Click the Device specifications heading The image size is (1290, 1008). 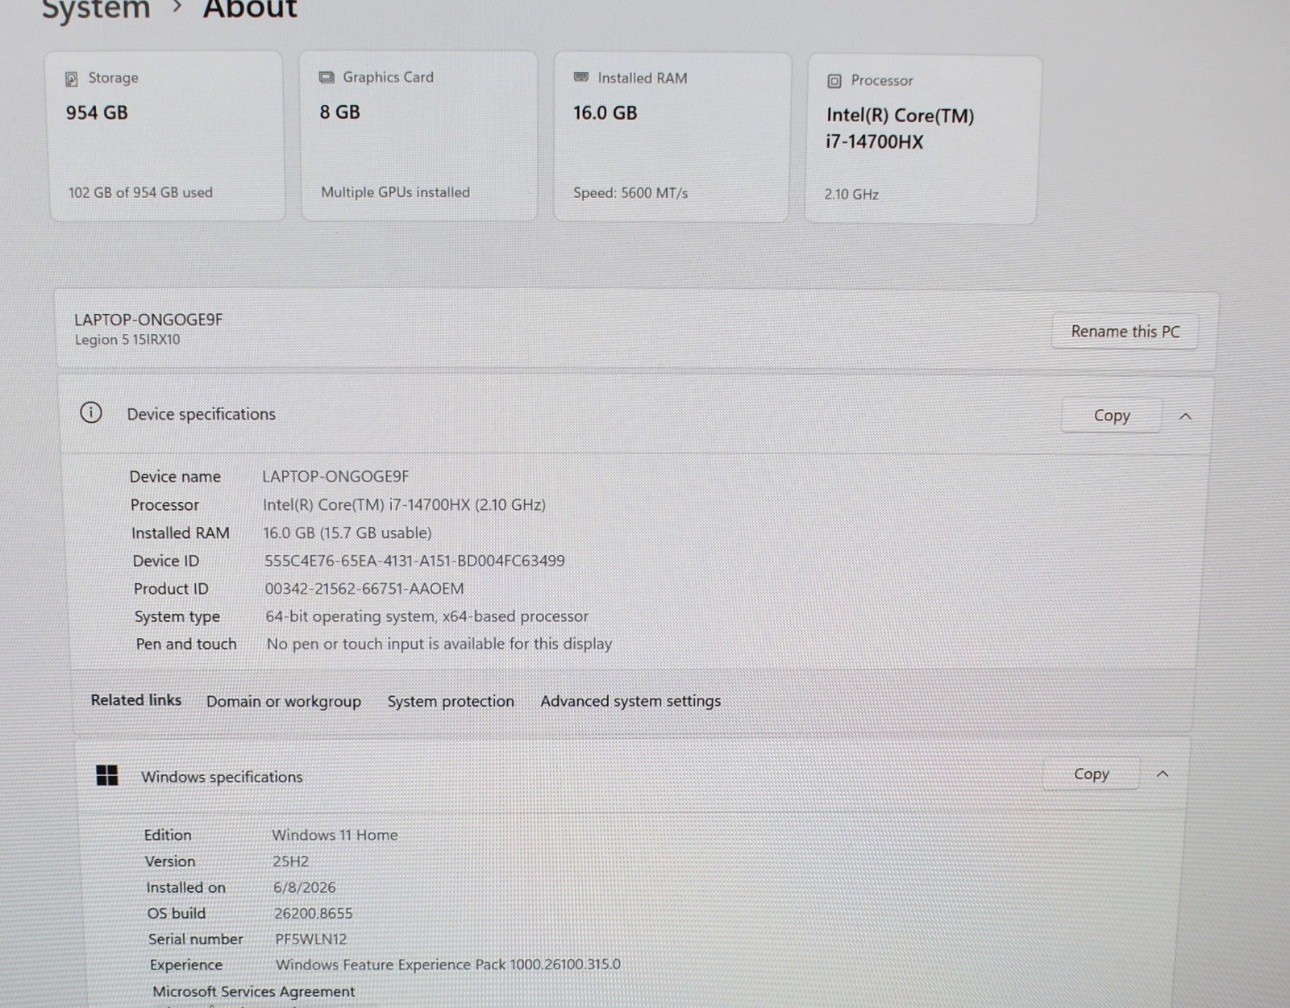[x=201, y=414]
